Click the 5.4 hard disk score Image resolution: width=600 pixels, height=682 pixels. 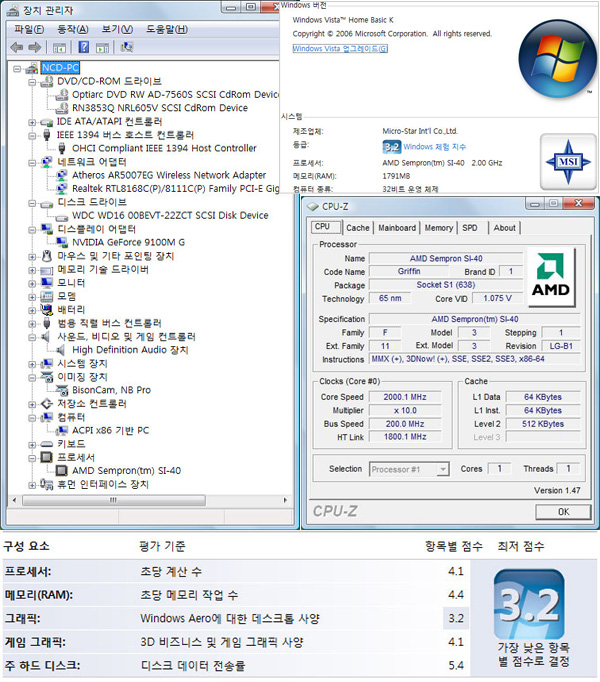coord(456,665)
